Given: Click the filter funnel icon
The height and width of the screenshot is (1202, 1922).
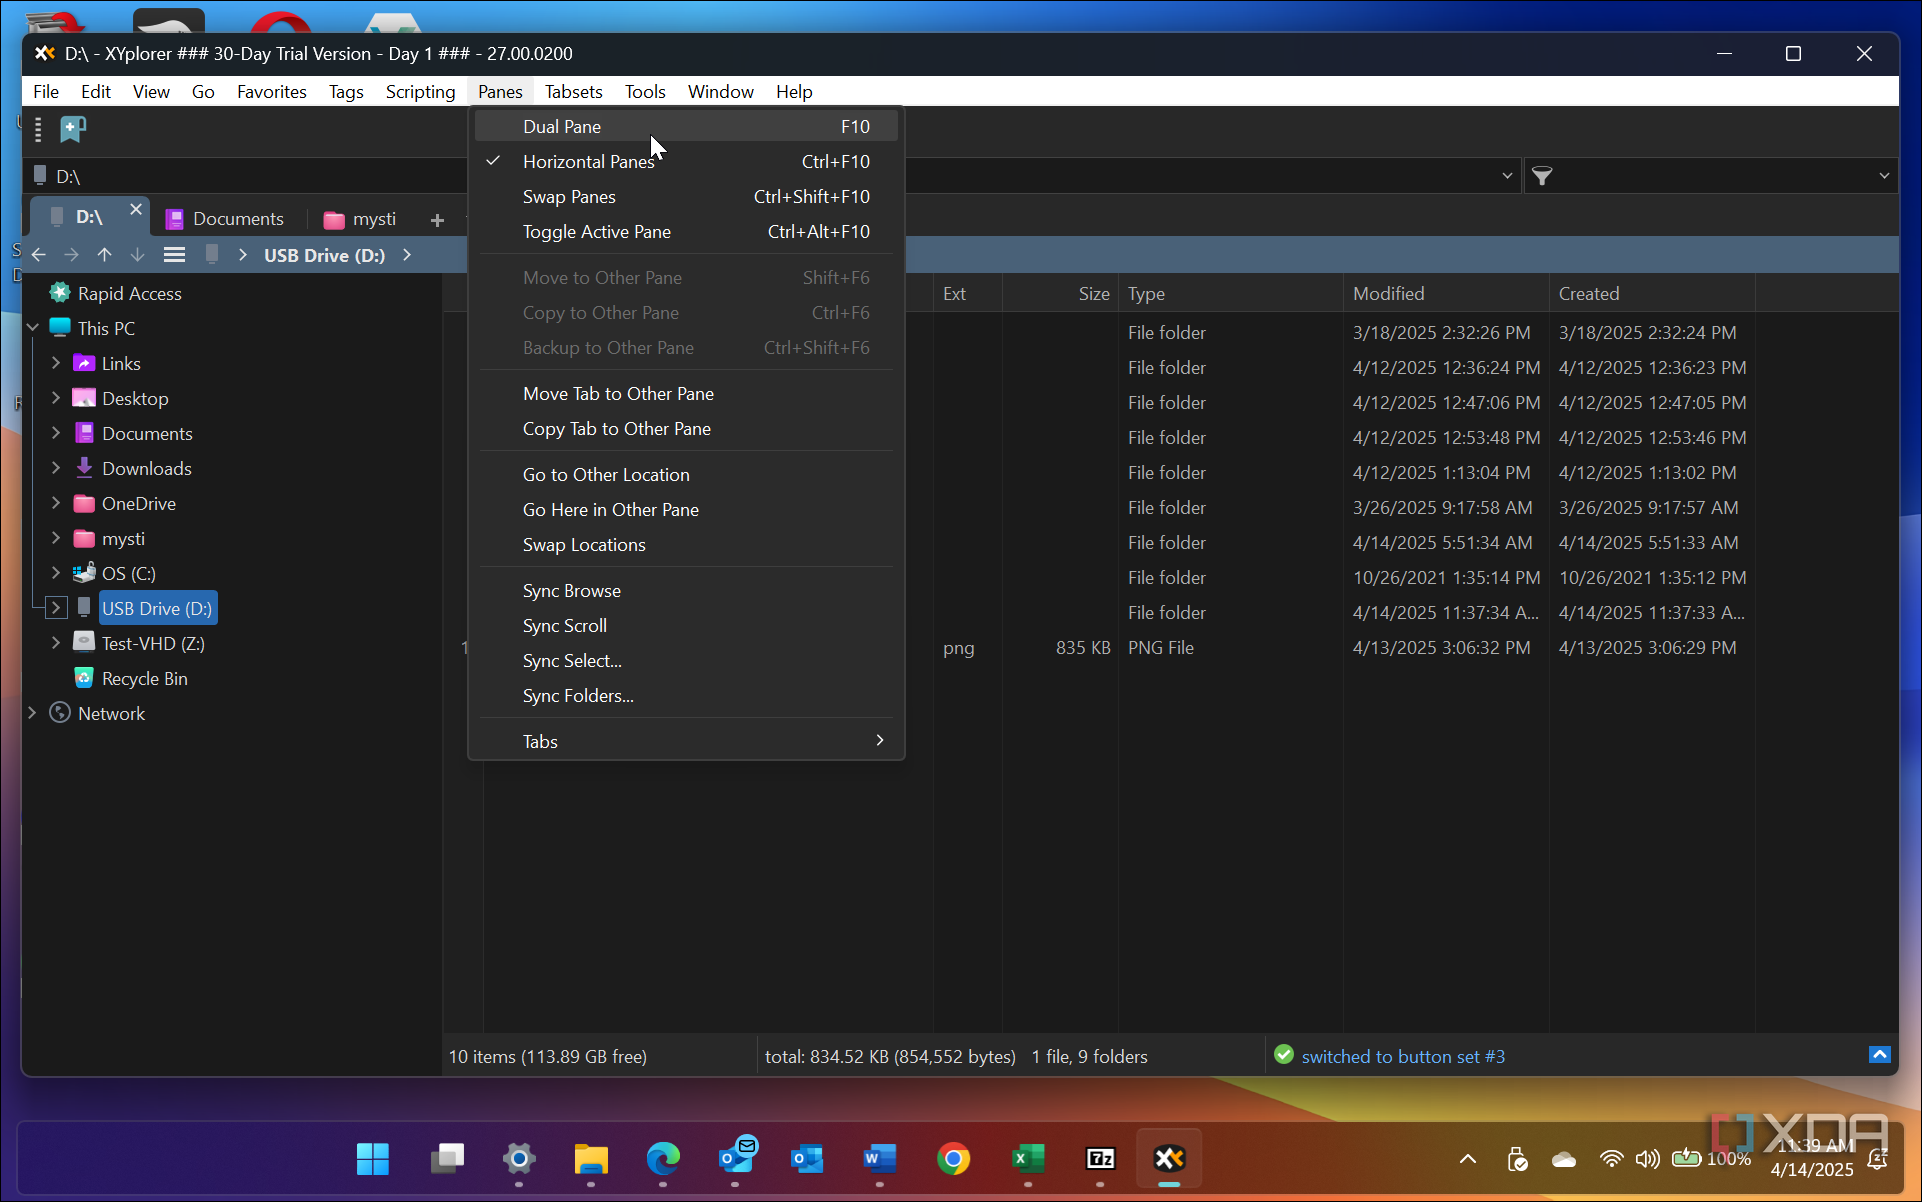Looking at the screenshot, I should click(1542, 176).
